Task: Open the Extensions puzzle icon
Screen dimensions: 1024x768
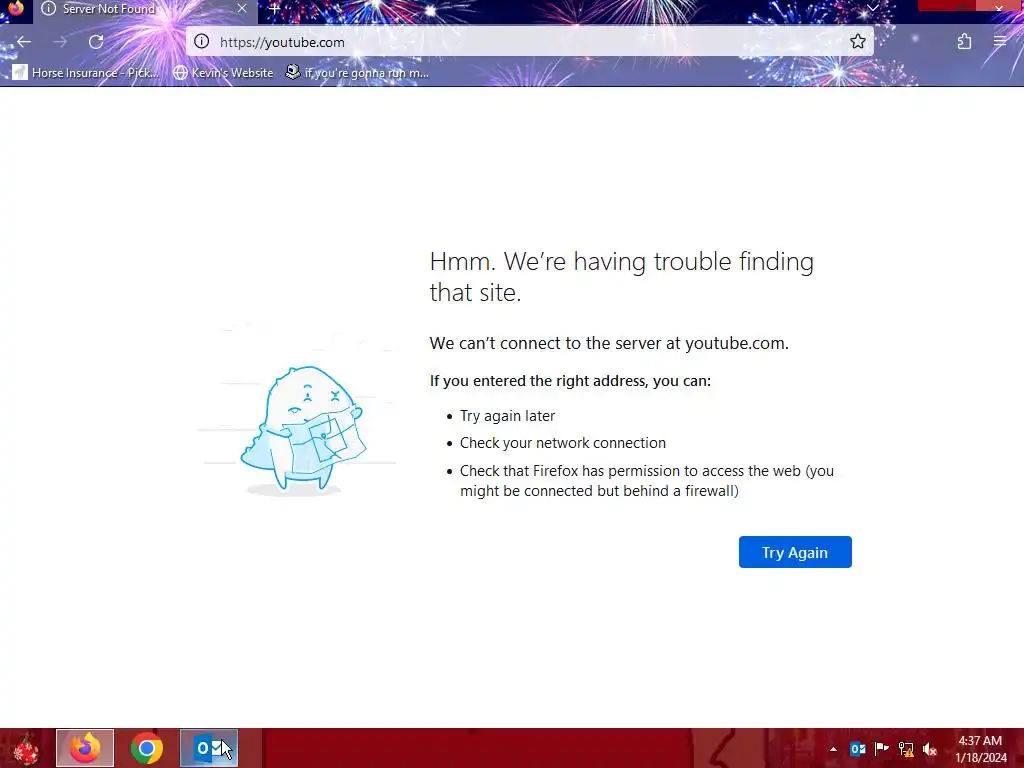Action: tap(964, 42)
